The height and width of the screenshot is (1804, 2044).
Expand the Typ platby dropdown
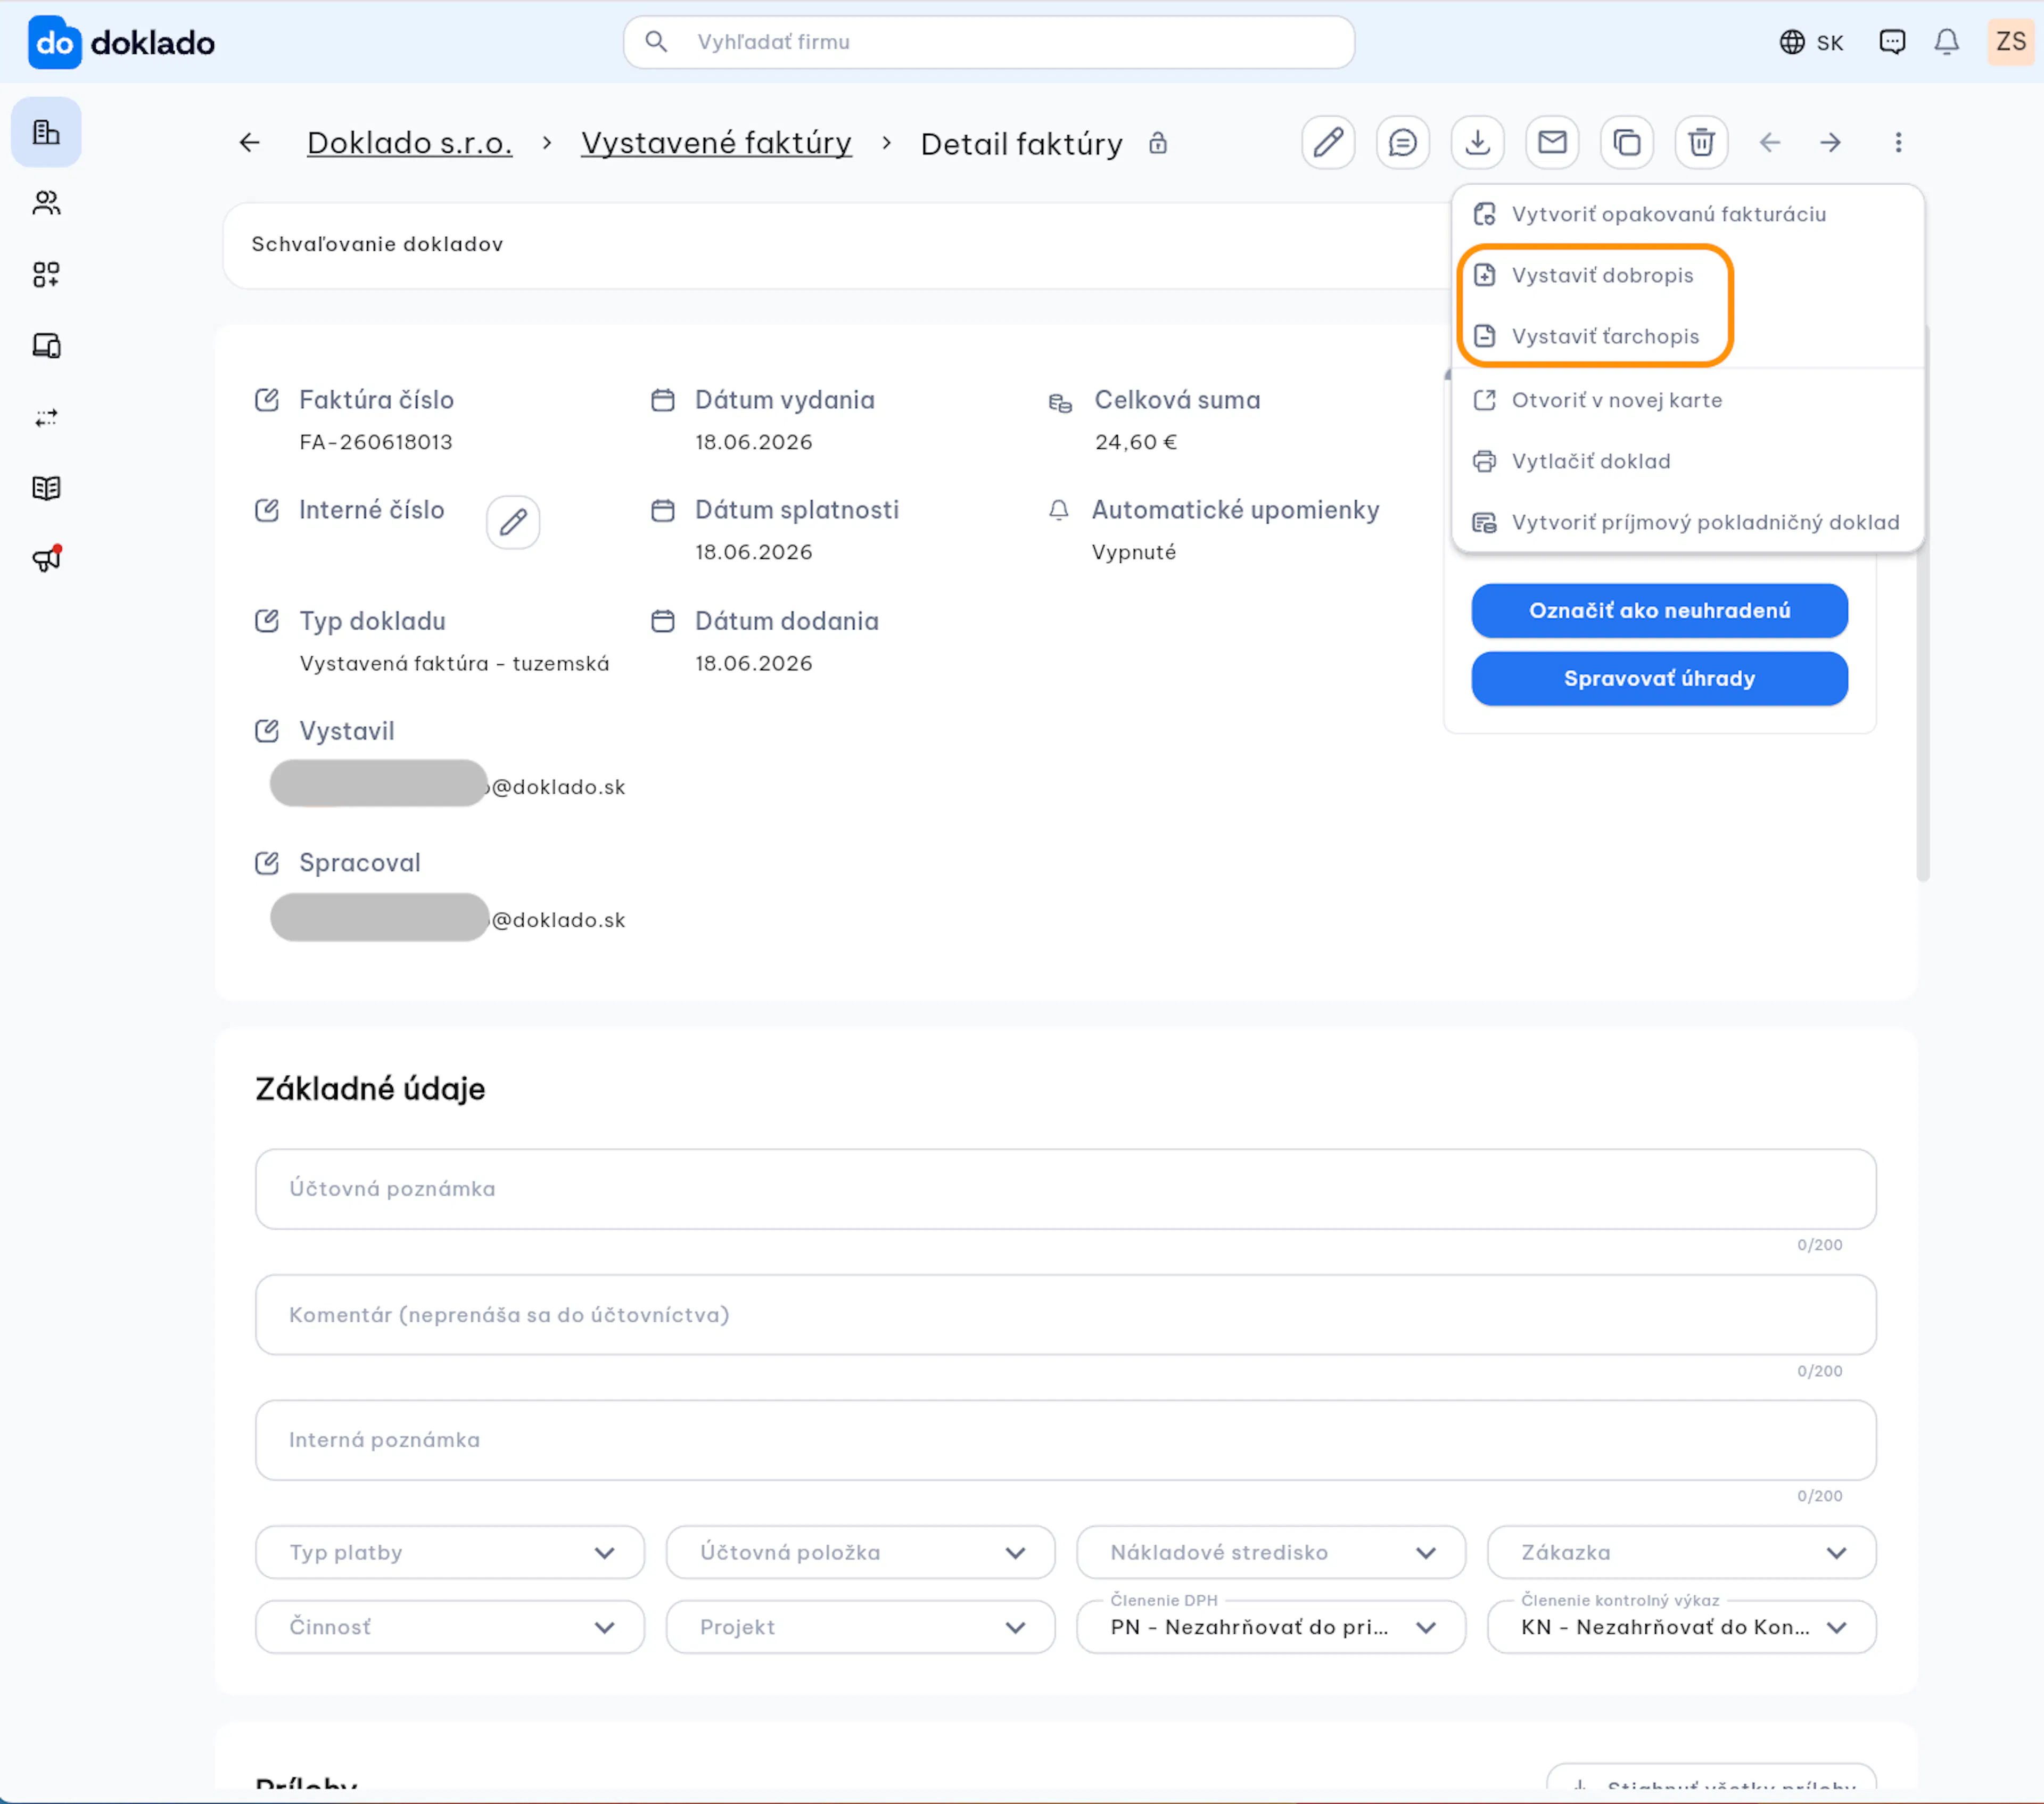click(x=450, y=1552)
